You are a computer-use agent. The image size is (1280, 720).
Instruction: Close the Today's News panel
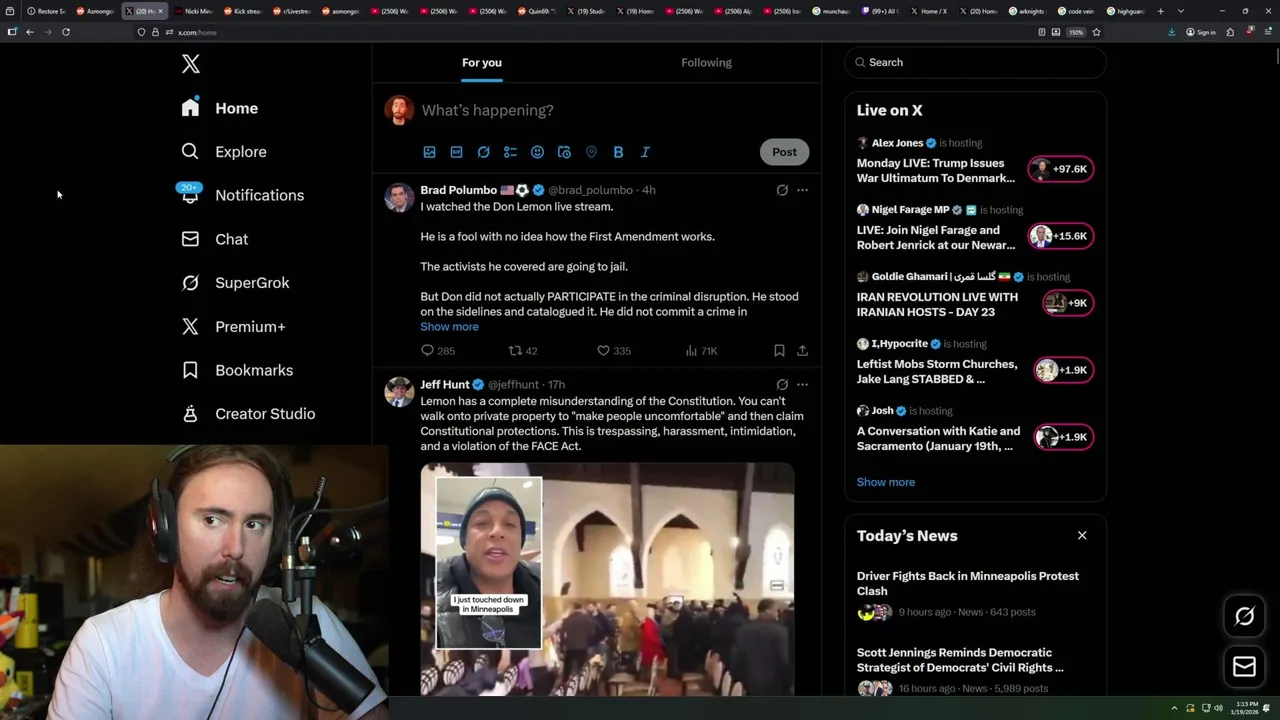[x=1082, y=536]
